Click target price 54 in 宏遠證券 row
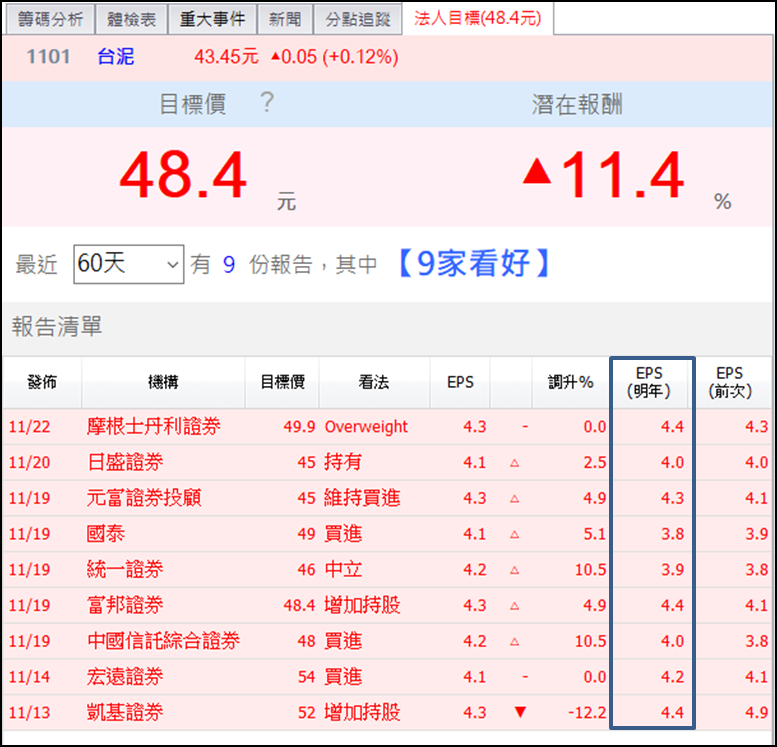The height and width of the screenshot is (747, 777). (x=306, y=677)
